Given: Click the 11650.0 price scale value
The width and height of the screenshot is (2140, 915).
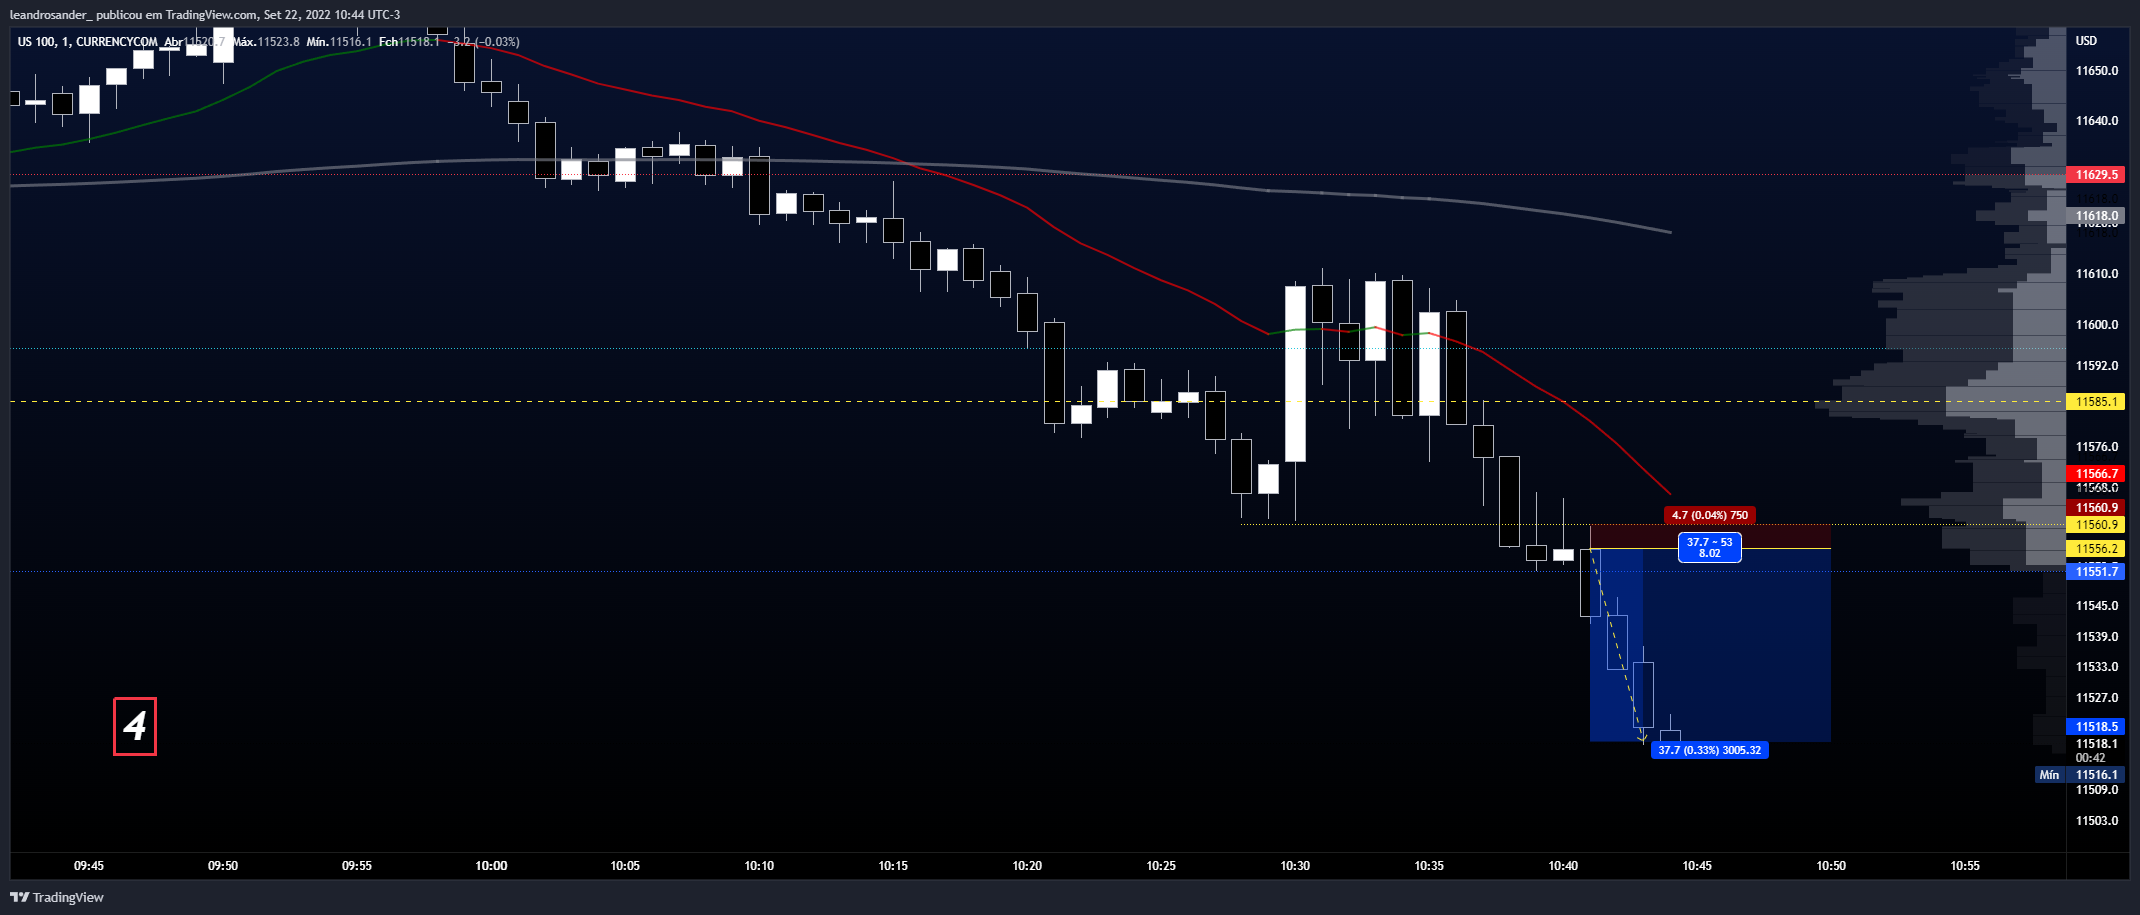Looking at the screenshot, I should point(2097,71).
